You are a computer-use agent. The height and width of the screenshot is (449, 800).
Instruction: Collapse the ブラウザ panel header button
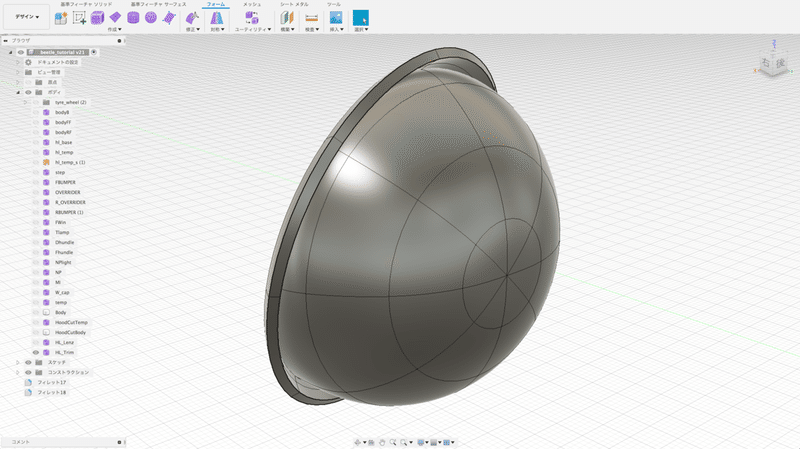coord(5,41)
